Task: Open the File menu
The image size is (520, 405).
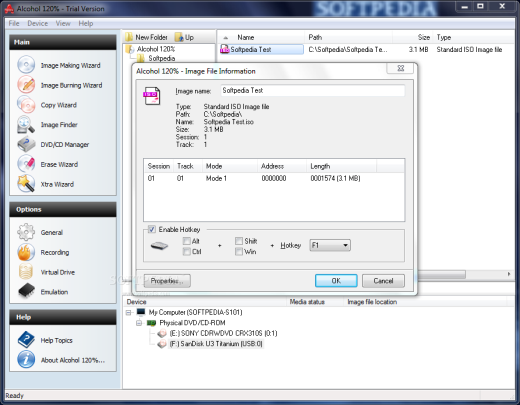Action: (x=14, y=23)
